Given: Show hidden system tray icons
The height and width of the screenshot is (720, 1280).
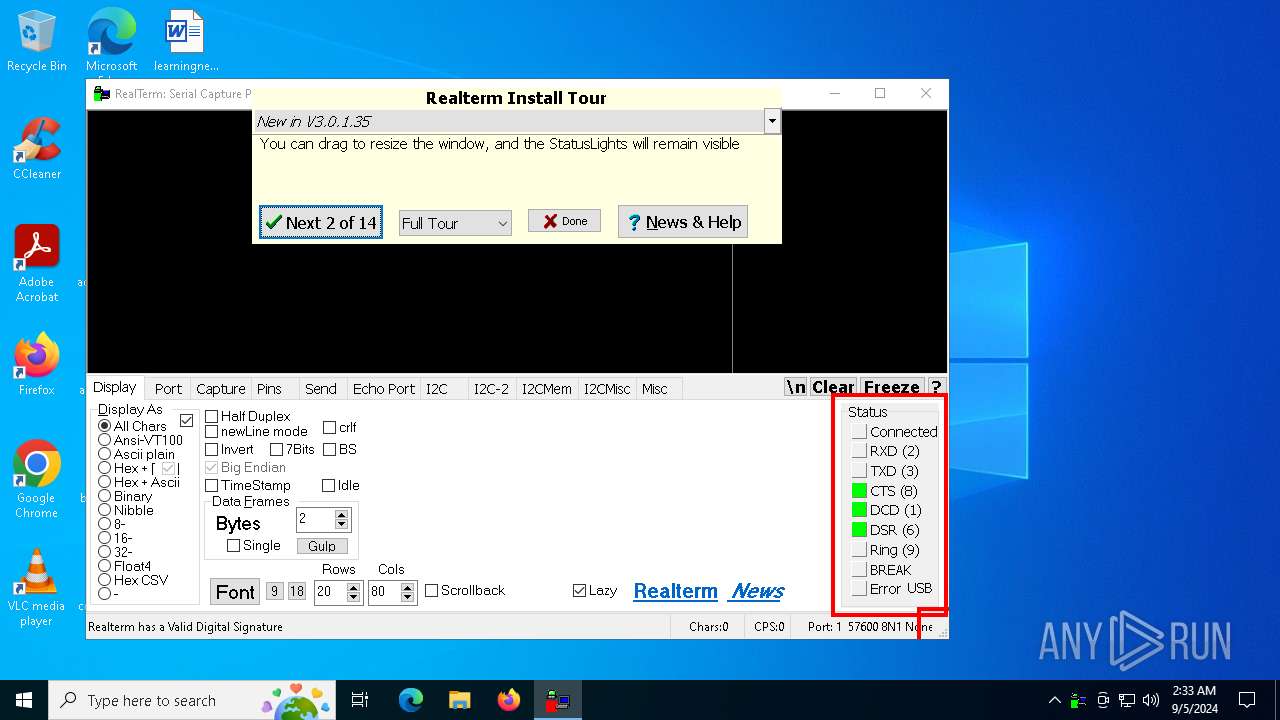Looking at the screenshot, I should [x=1055, y=700].
